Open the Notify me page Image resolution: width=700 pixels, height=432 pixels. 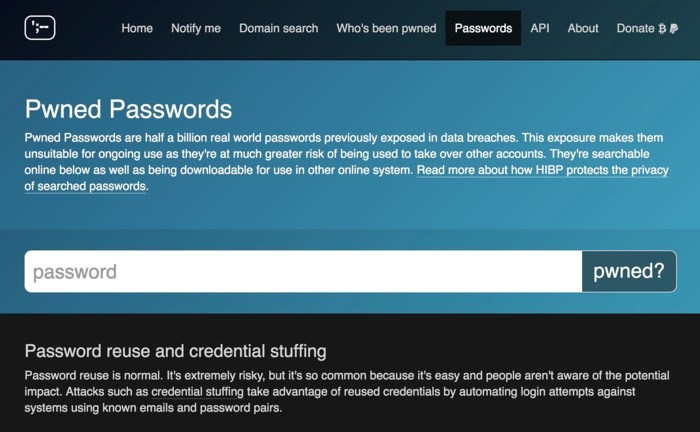pos(196,28)
